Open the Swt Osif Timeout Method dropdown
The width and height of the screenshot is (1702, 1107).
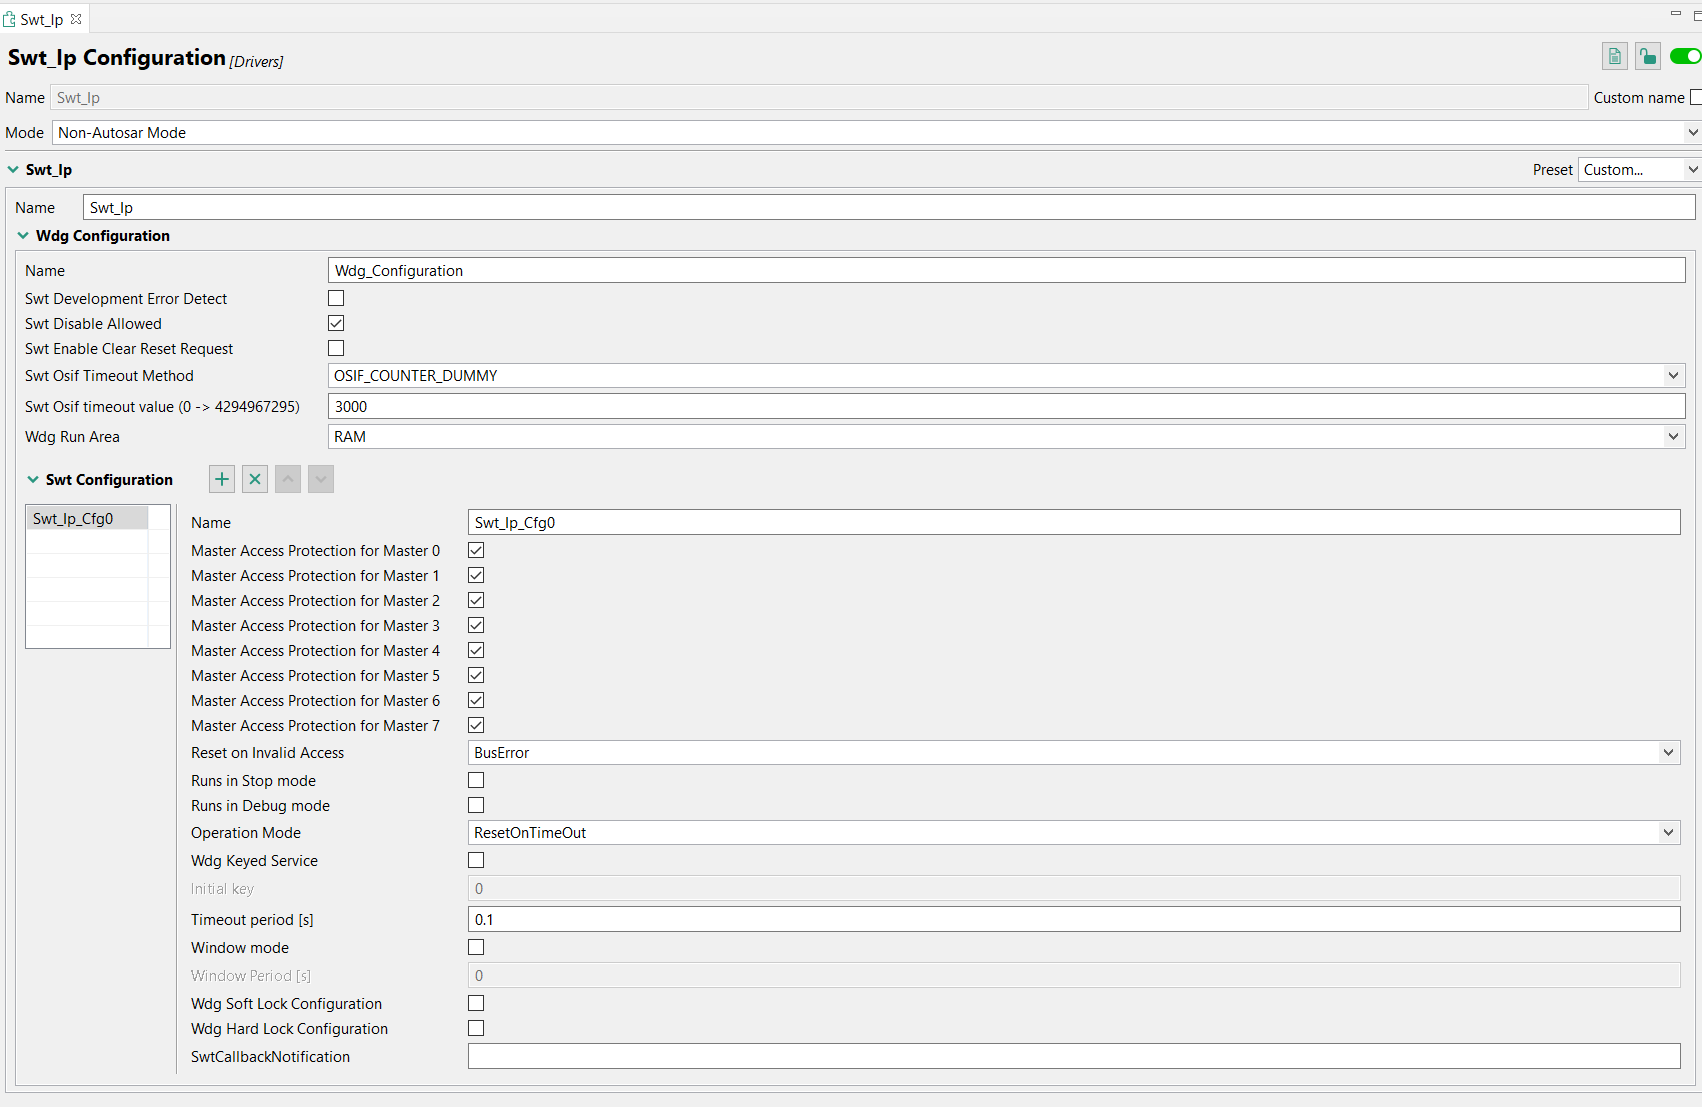[1672, 375]
